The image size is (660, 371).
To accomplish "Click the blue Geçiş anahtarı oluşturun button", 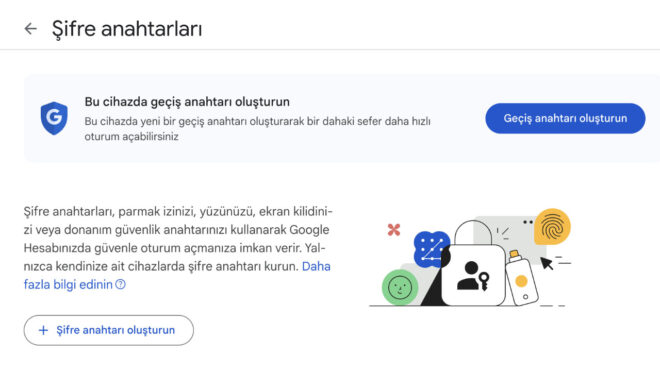I will (x=565, y=118).
